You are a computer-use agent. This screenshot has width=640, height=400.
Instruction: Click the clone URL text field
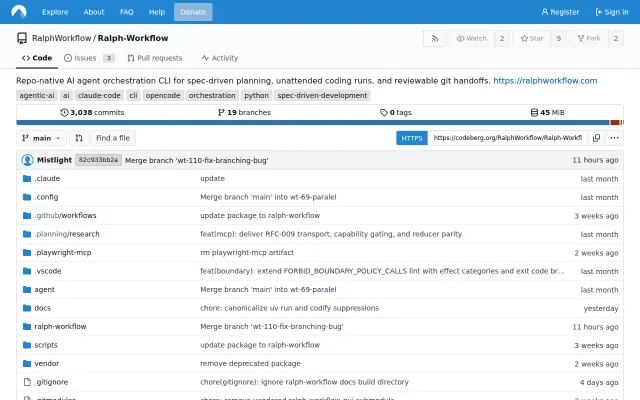pos(508,138)
